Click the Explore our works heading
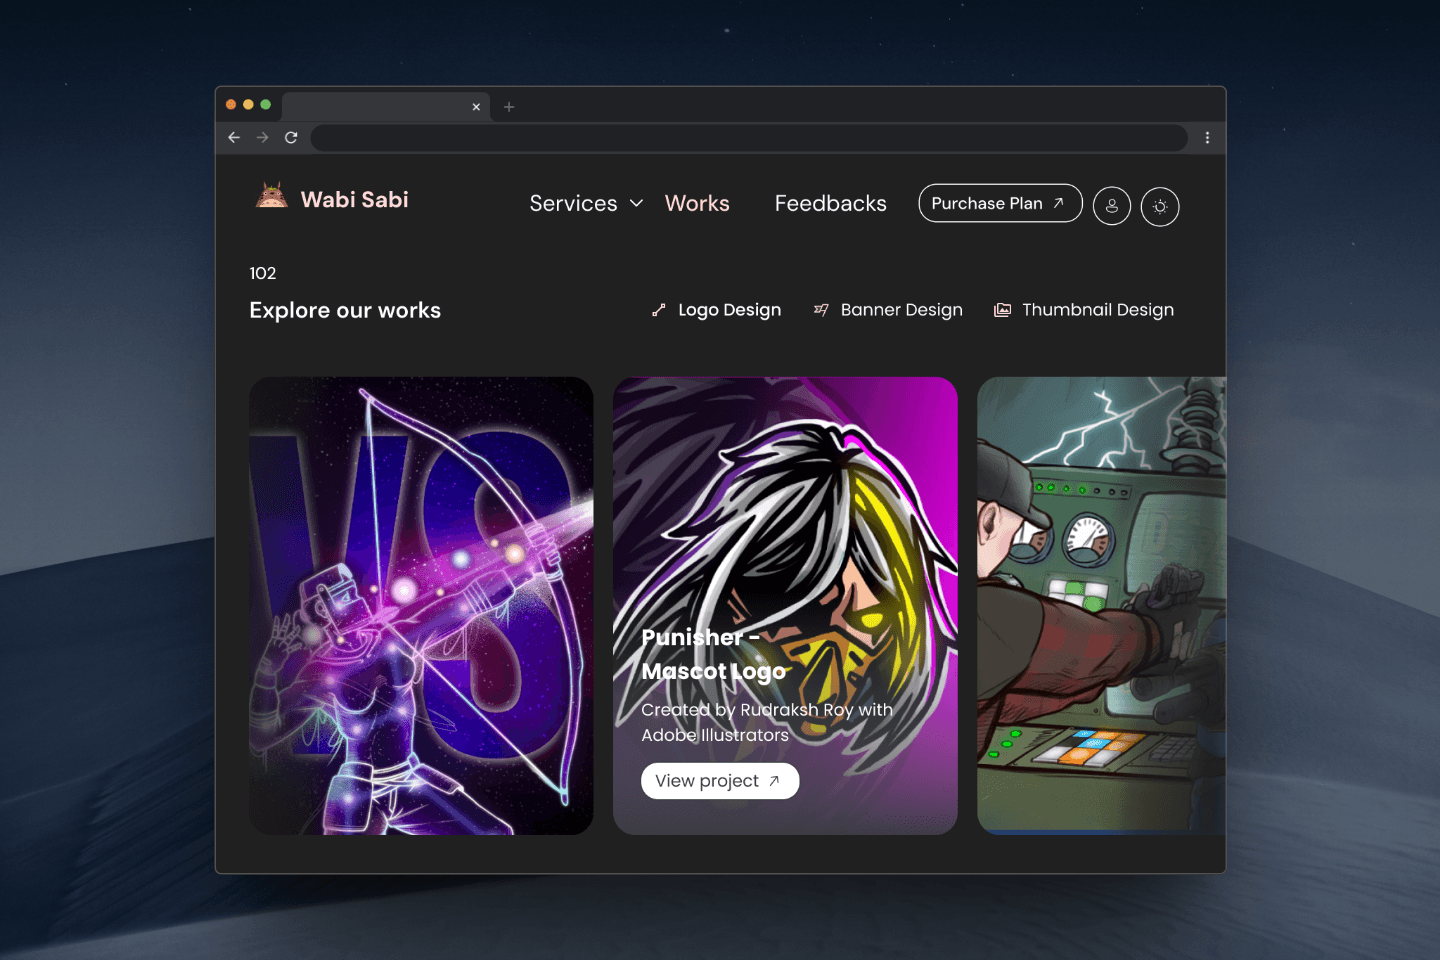This screenshot has width=1440, height=960. pyautogui.click(x=345, y=310)
